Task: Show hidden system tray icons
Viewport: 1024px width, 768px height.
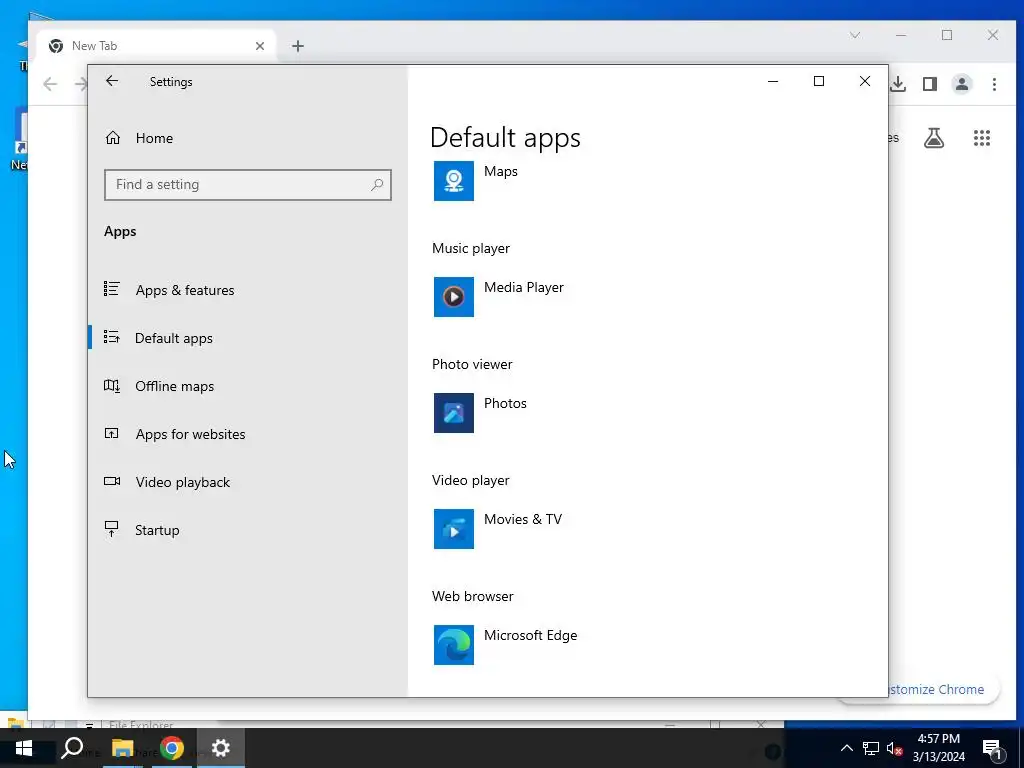Action: (846, 748)
